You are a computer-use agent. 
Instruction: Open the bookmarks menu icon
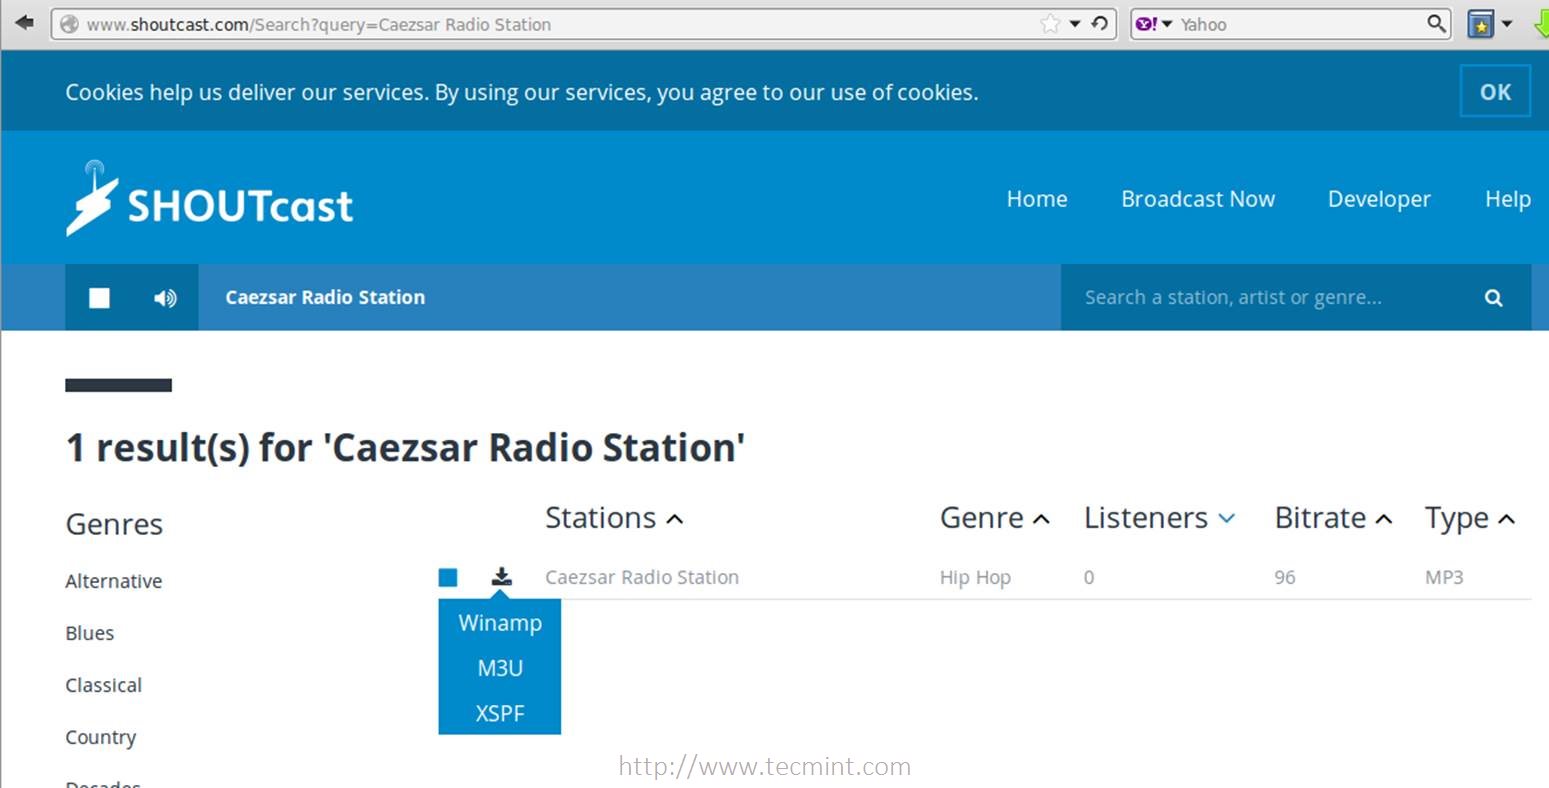pyautogui.click(x=1480, y=24)
